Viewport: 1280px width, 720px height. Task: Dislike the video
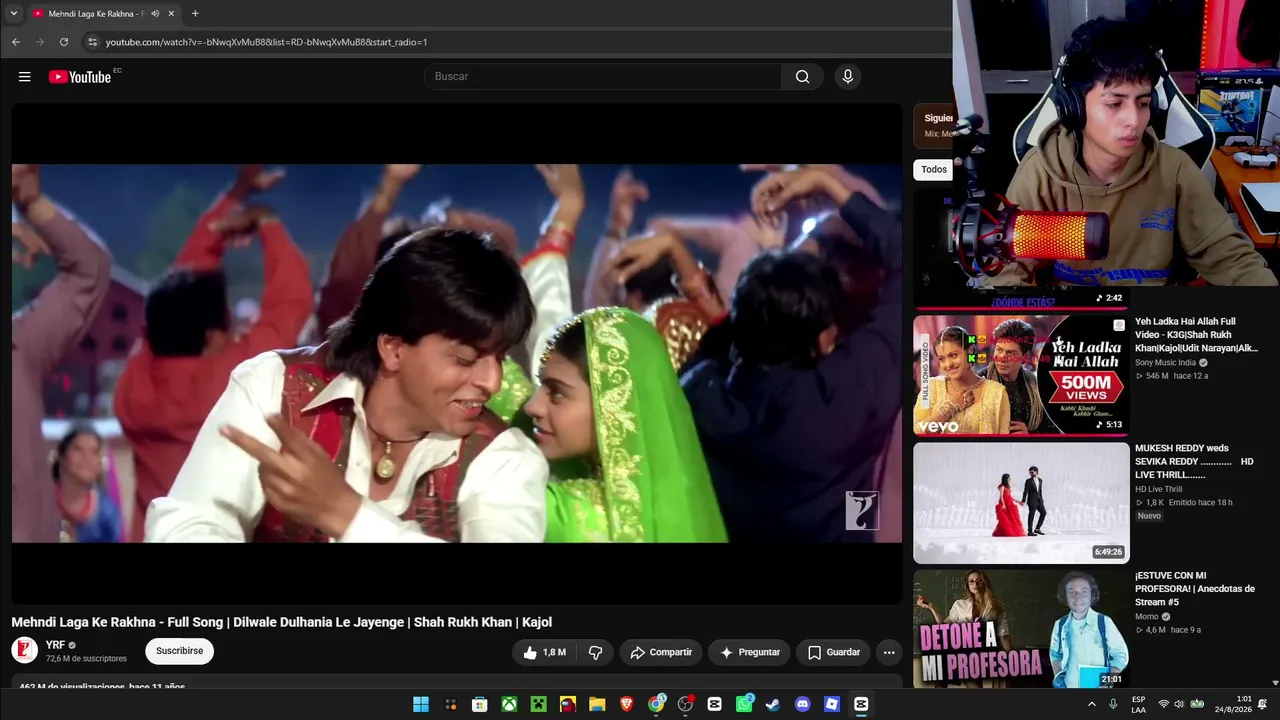tap(595, 652)
